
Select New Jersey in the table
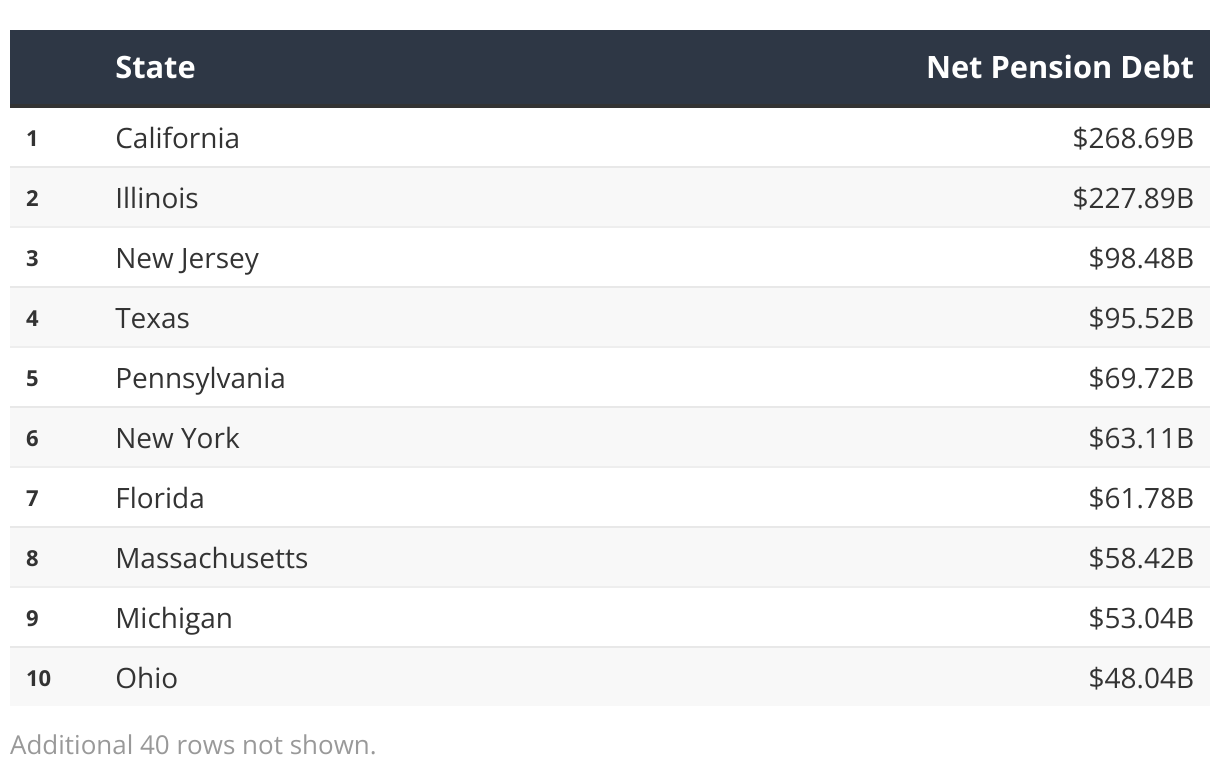pos(187,258)
